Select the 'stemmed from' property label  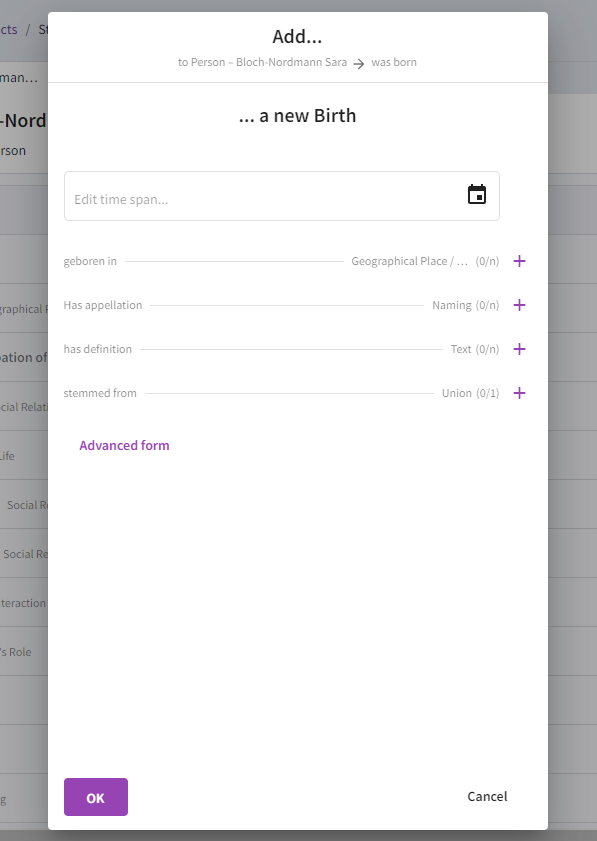tap(100, 393)
